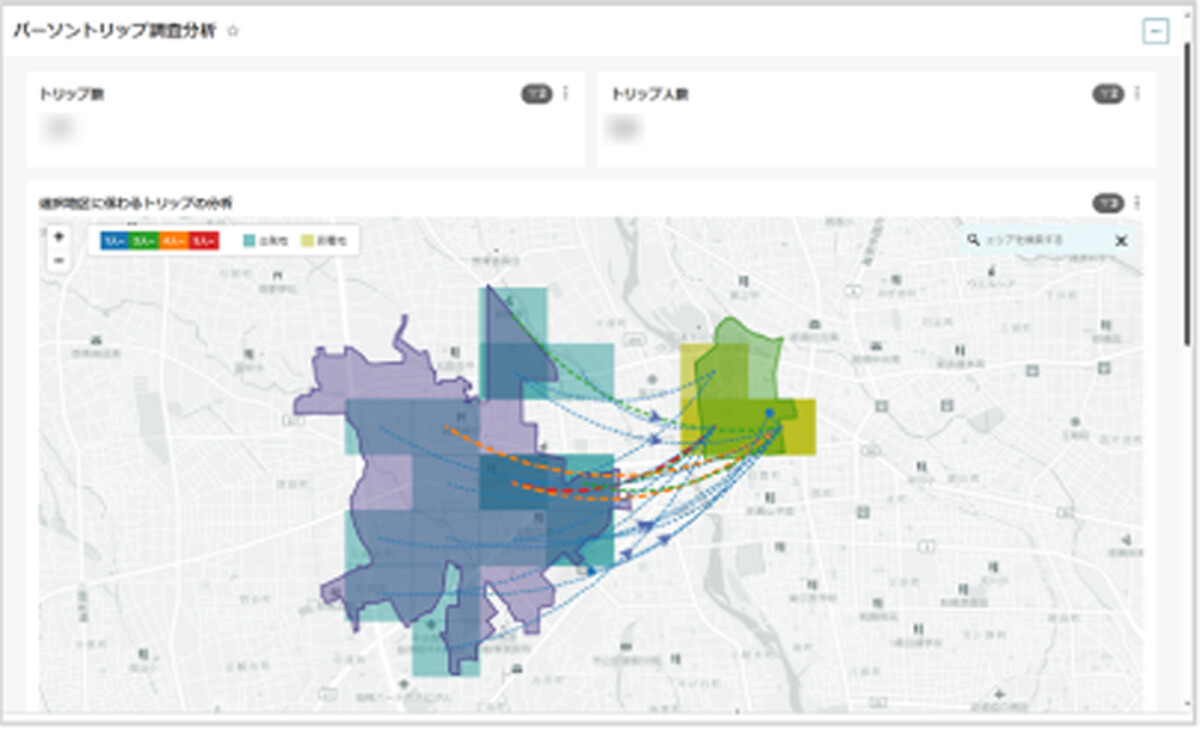Image resolution: width=1200 pixels, height=735 pixels.
Task: Open the three-dot menu on the map analysis card
Action: (1137, 203)
